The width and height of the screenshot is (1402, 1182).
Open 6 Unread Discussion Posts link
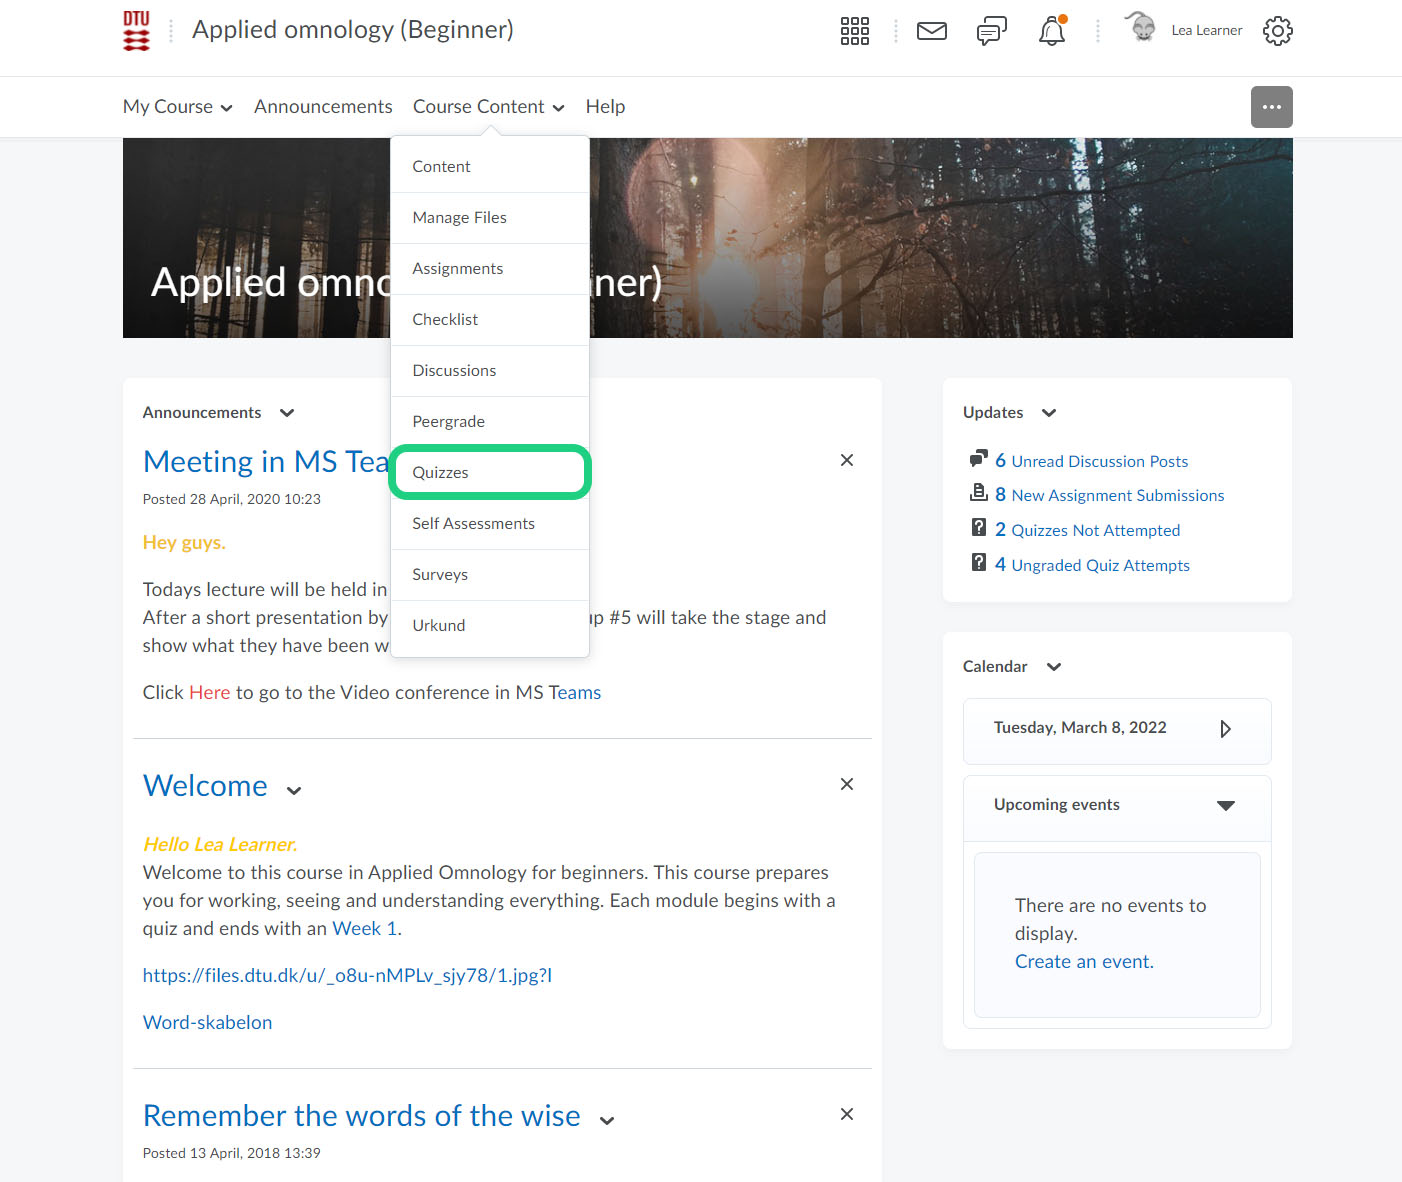pyautogui.click(x=1091, y=461)
